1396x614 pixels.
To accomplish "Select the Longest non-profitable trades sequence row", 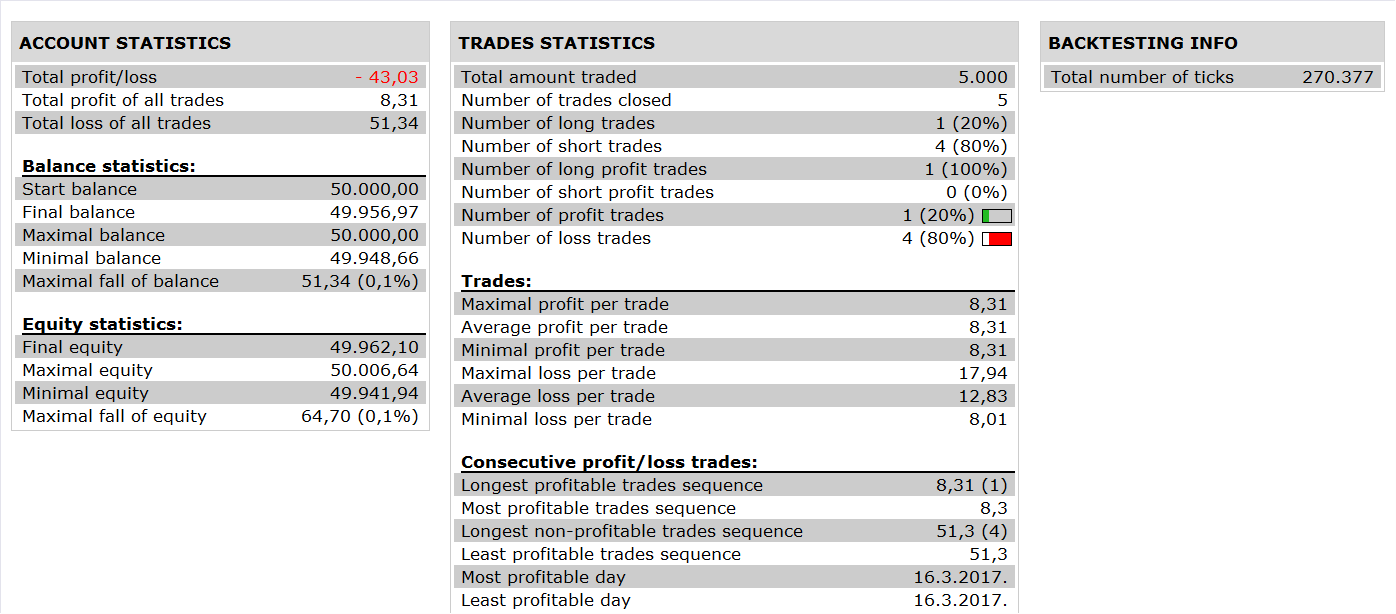I will [734, 531].
